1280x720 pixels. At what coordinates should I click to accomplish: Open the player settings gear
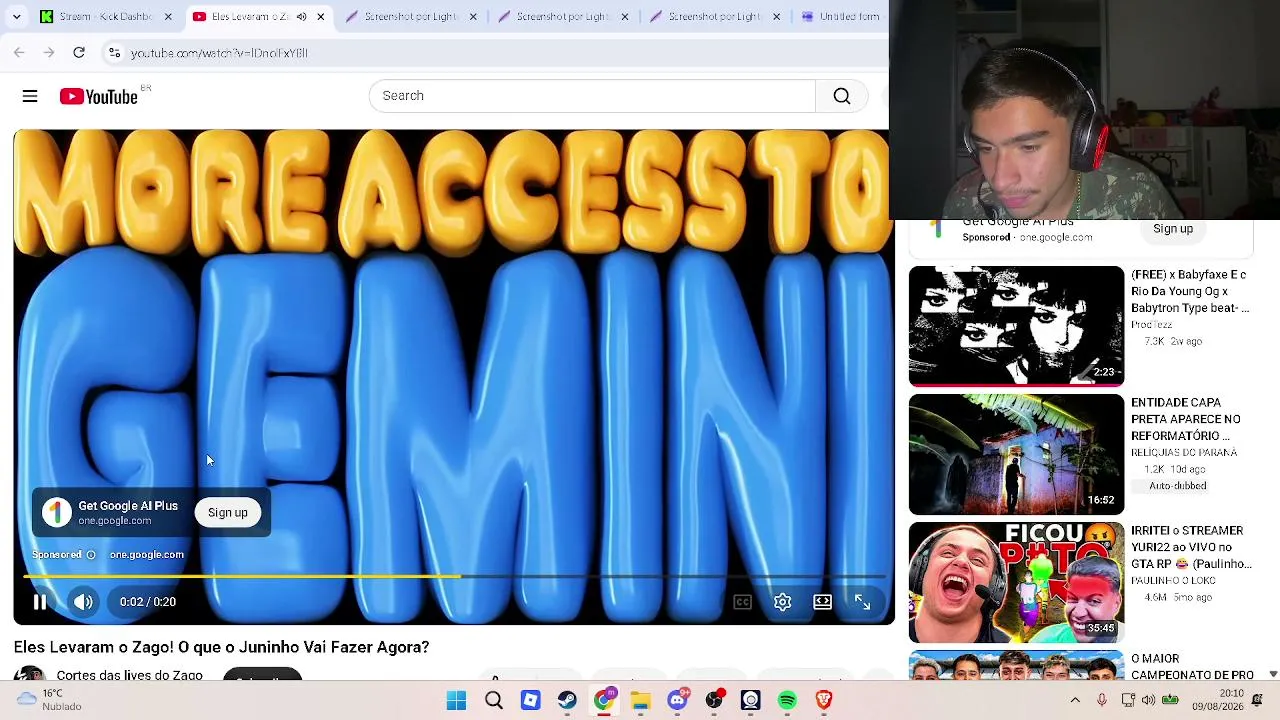coord(782,602)
